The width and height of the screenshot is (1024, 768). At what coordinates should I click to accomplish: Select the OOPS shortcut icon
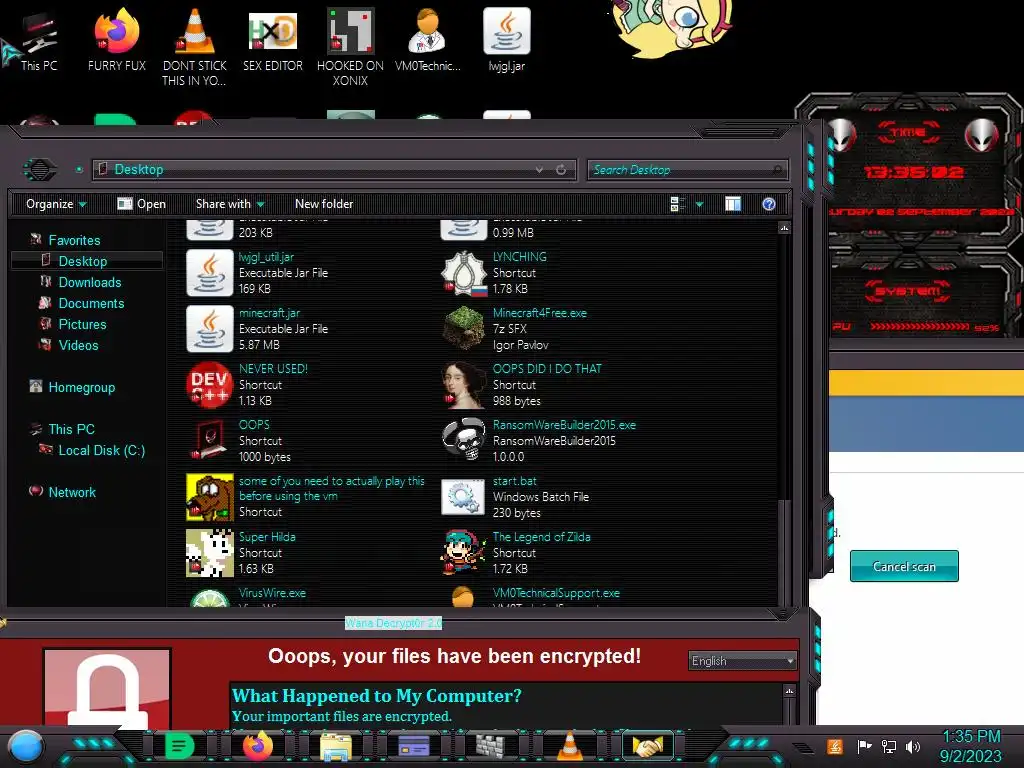[x=210, y=441]
